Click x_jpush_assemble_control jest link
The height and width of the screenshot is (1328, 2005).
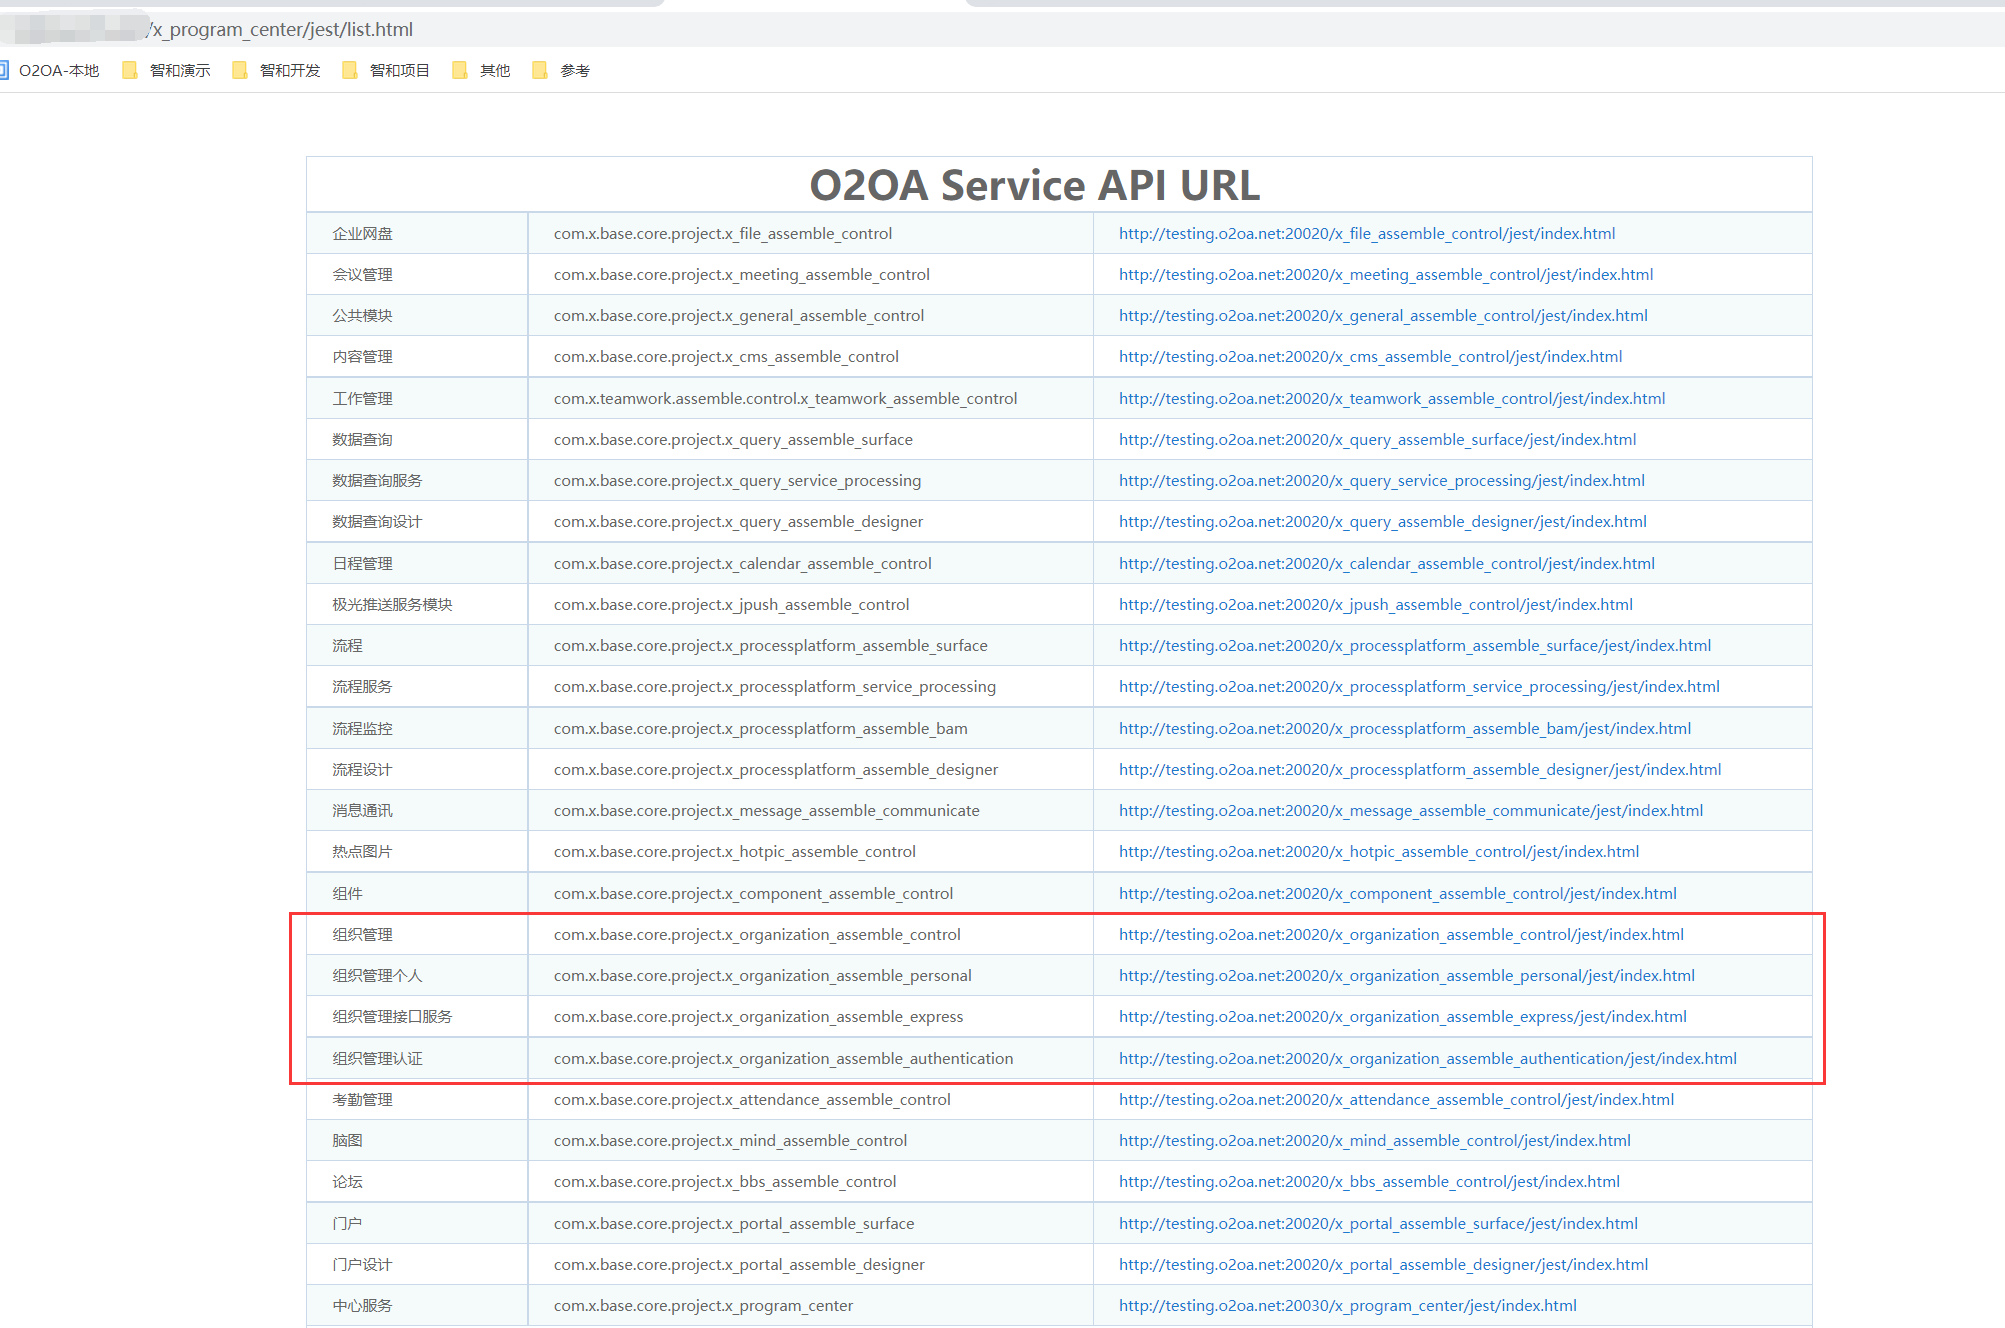[x=1375, y=605]
